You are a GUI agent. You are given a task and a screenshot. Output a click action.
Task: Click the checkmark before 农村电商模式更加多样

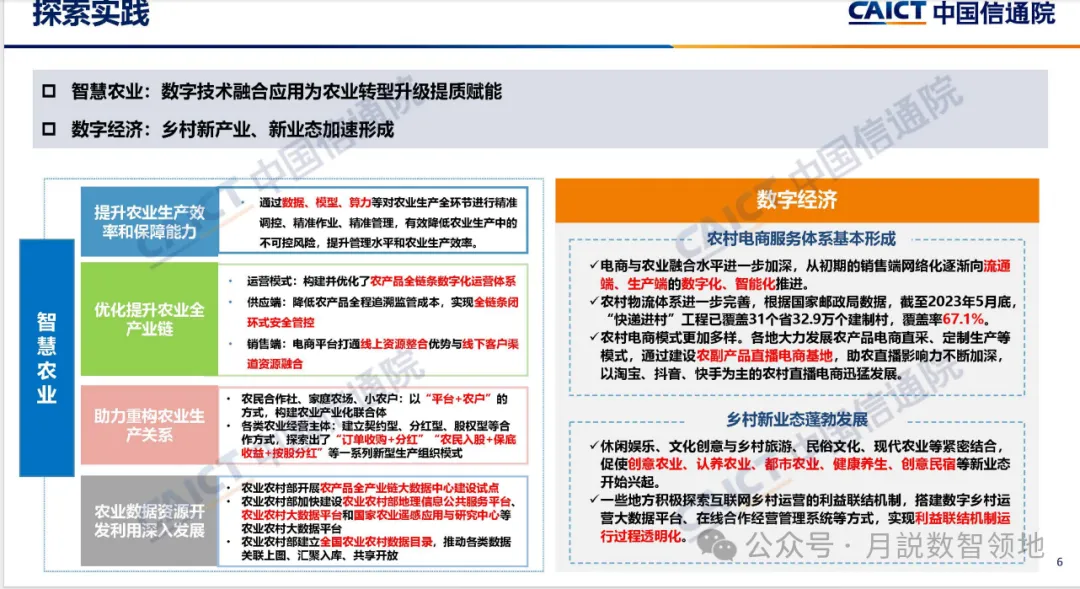click(x=594, y=338)
